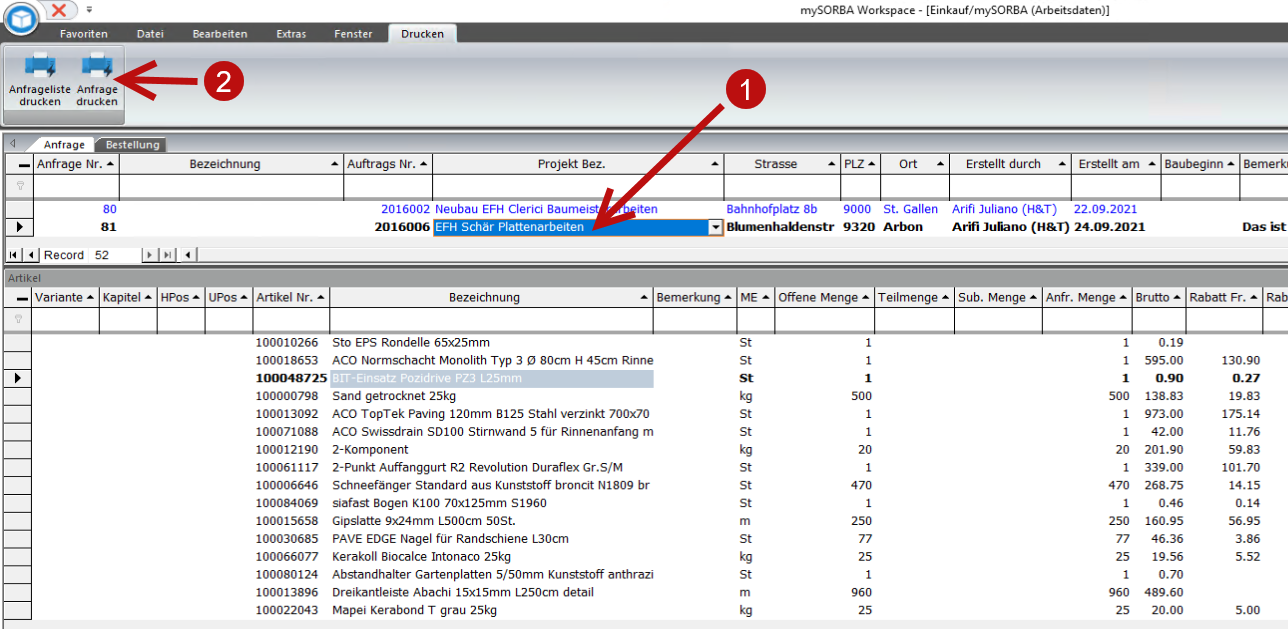Open the Fenster menu tab

(x=353, y=33)
